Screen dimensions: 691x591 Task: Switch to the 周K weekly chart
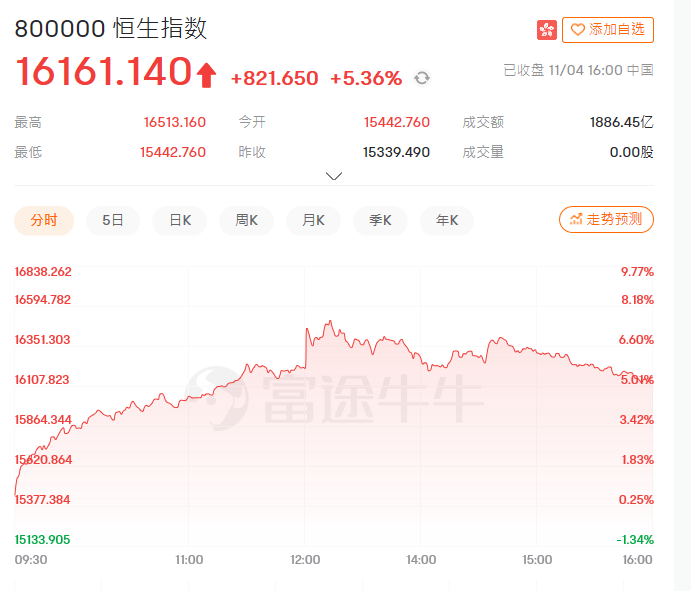pyautogui.click(x=246, y=220)
